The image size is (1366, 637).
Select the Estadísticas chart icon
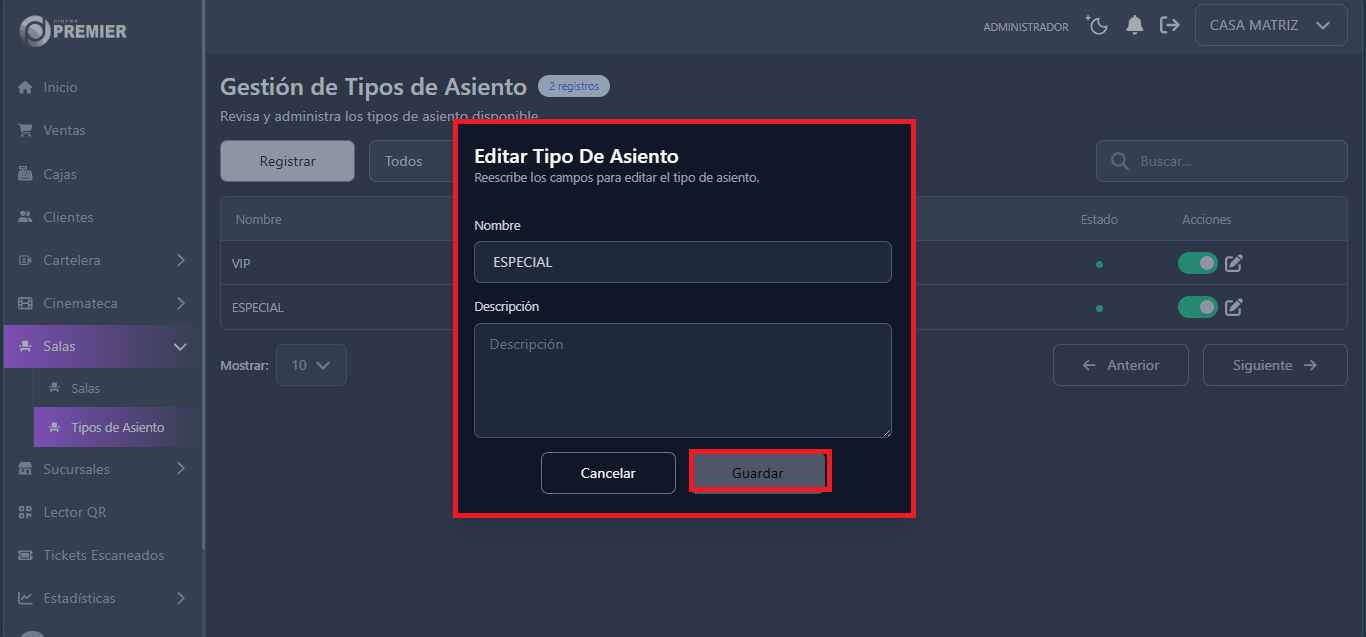tap(24, 598)
